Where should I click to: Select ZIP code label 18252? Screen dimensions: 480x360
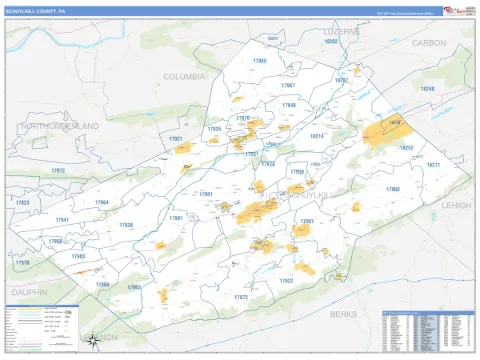407,148
